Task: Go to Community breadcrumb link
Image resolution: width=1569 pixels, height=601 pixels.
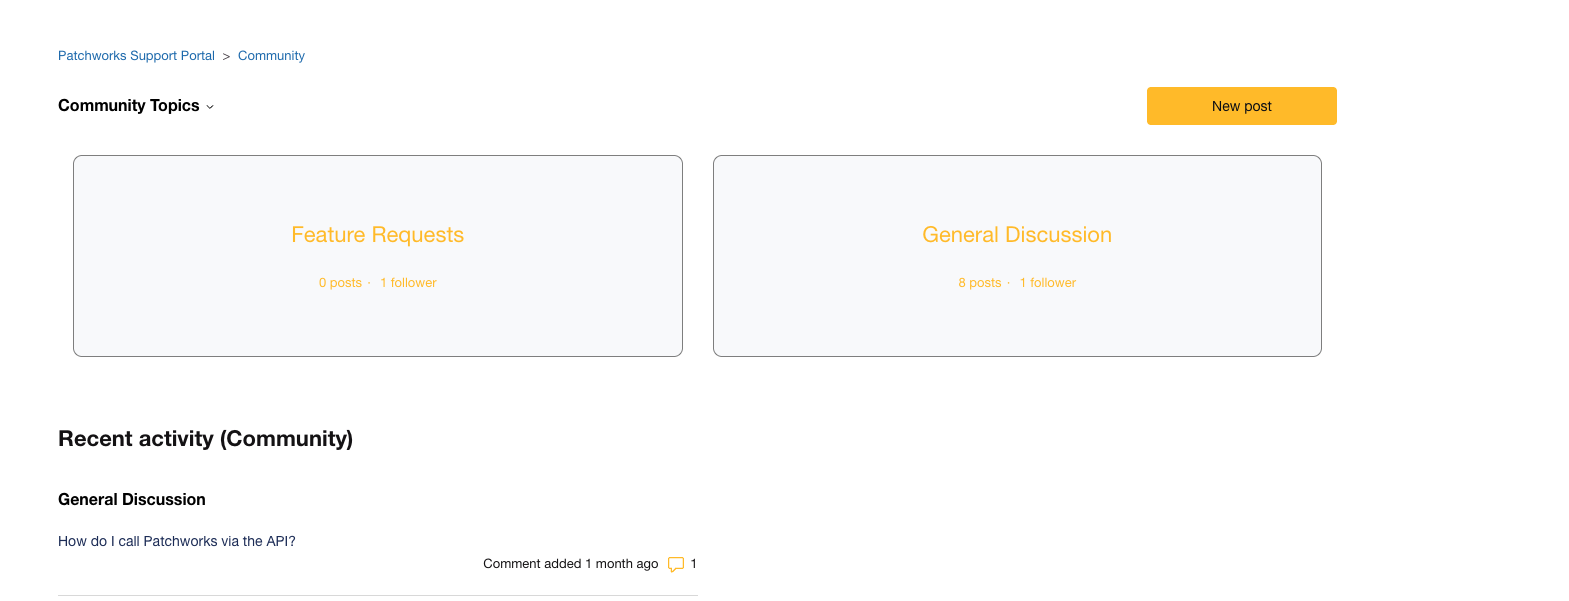Action: 271,56
